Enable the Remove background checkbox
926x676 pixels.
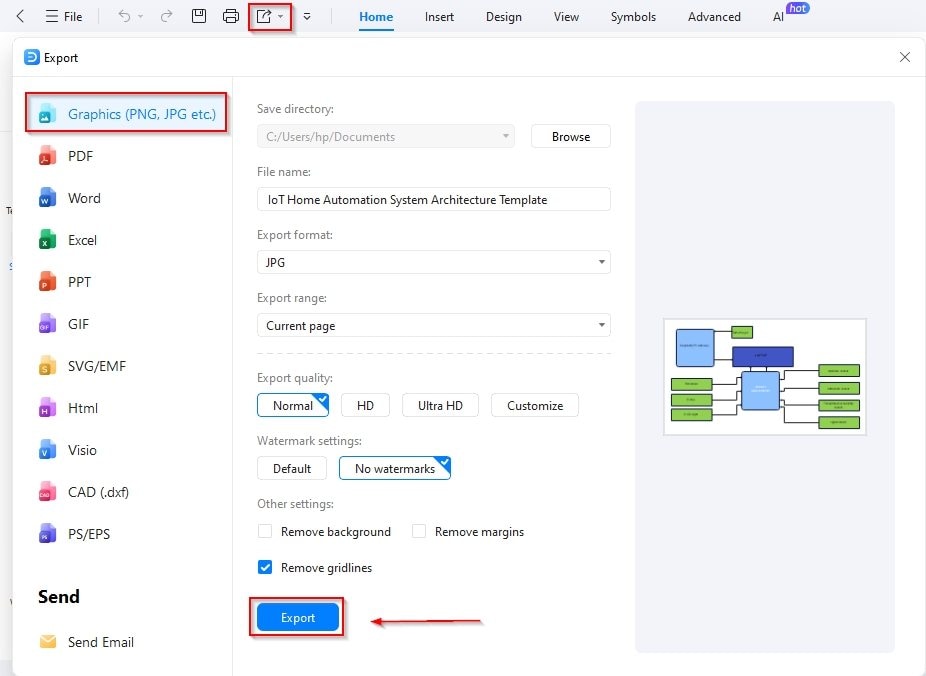[265, 531]
